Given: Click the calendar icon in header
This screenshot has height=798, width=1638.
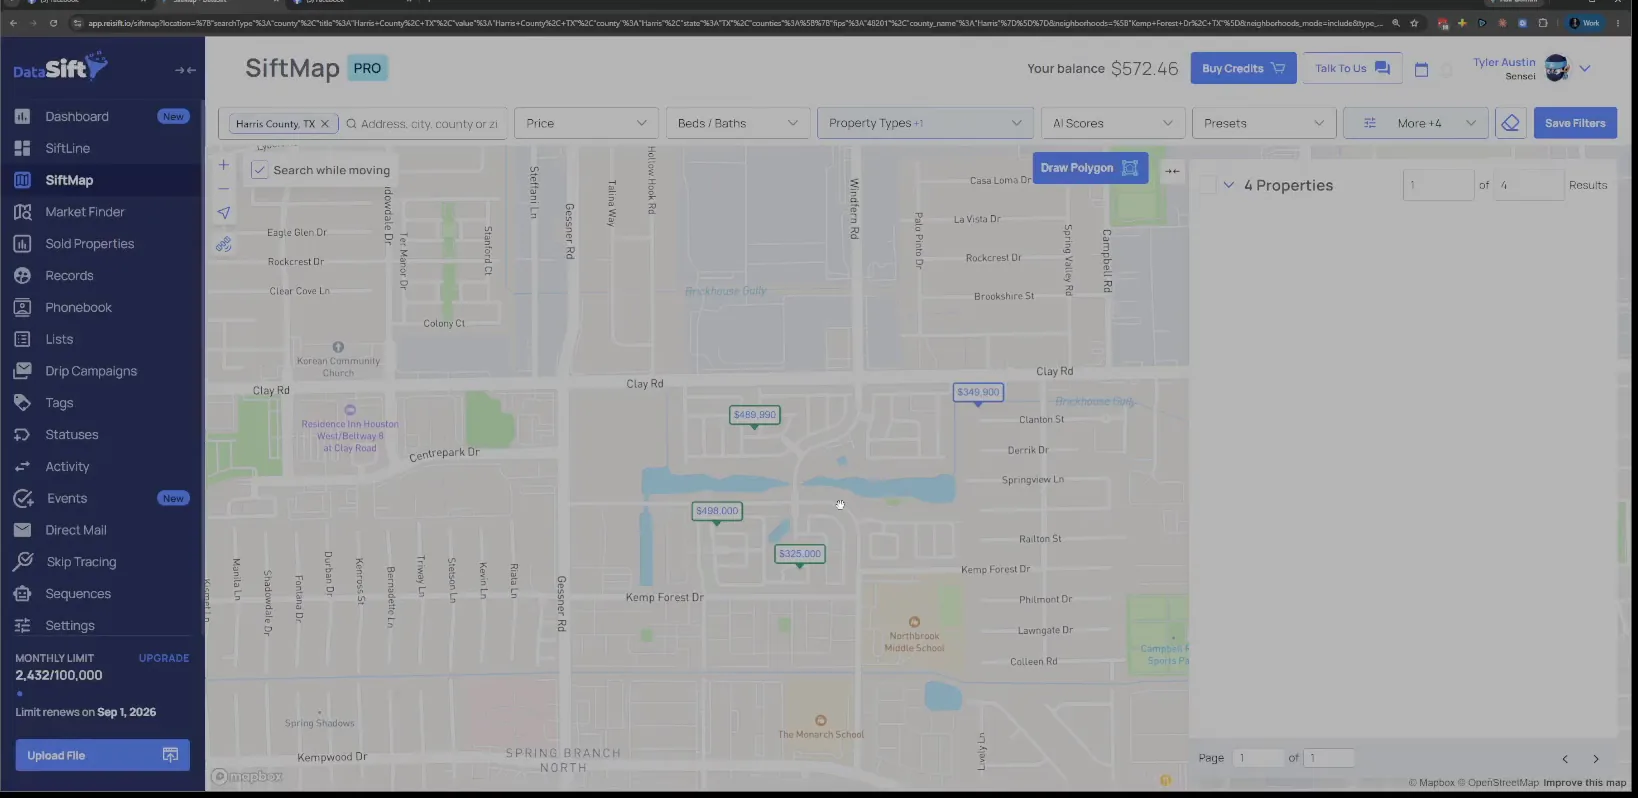Looking at the screenshot, I should click(x=1421, y=69).
